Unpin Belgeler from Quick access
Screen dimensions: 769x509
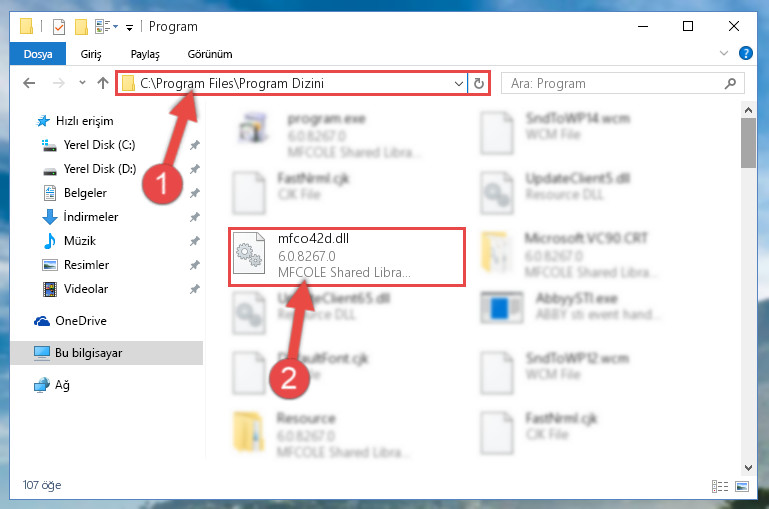(x=195, y=193)
